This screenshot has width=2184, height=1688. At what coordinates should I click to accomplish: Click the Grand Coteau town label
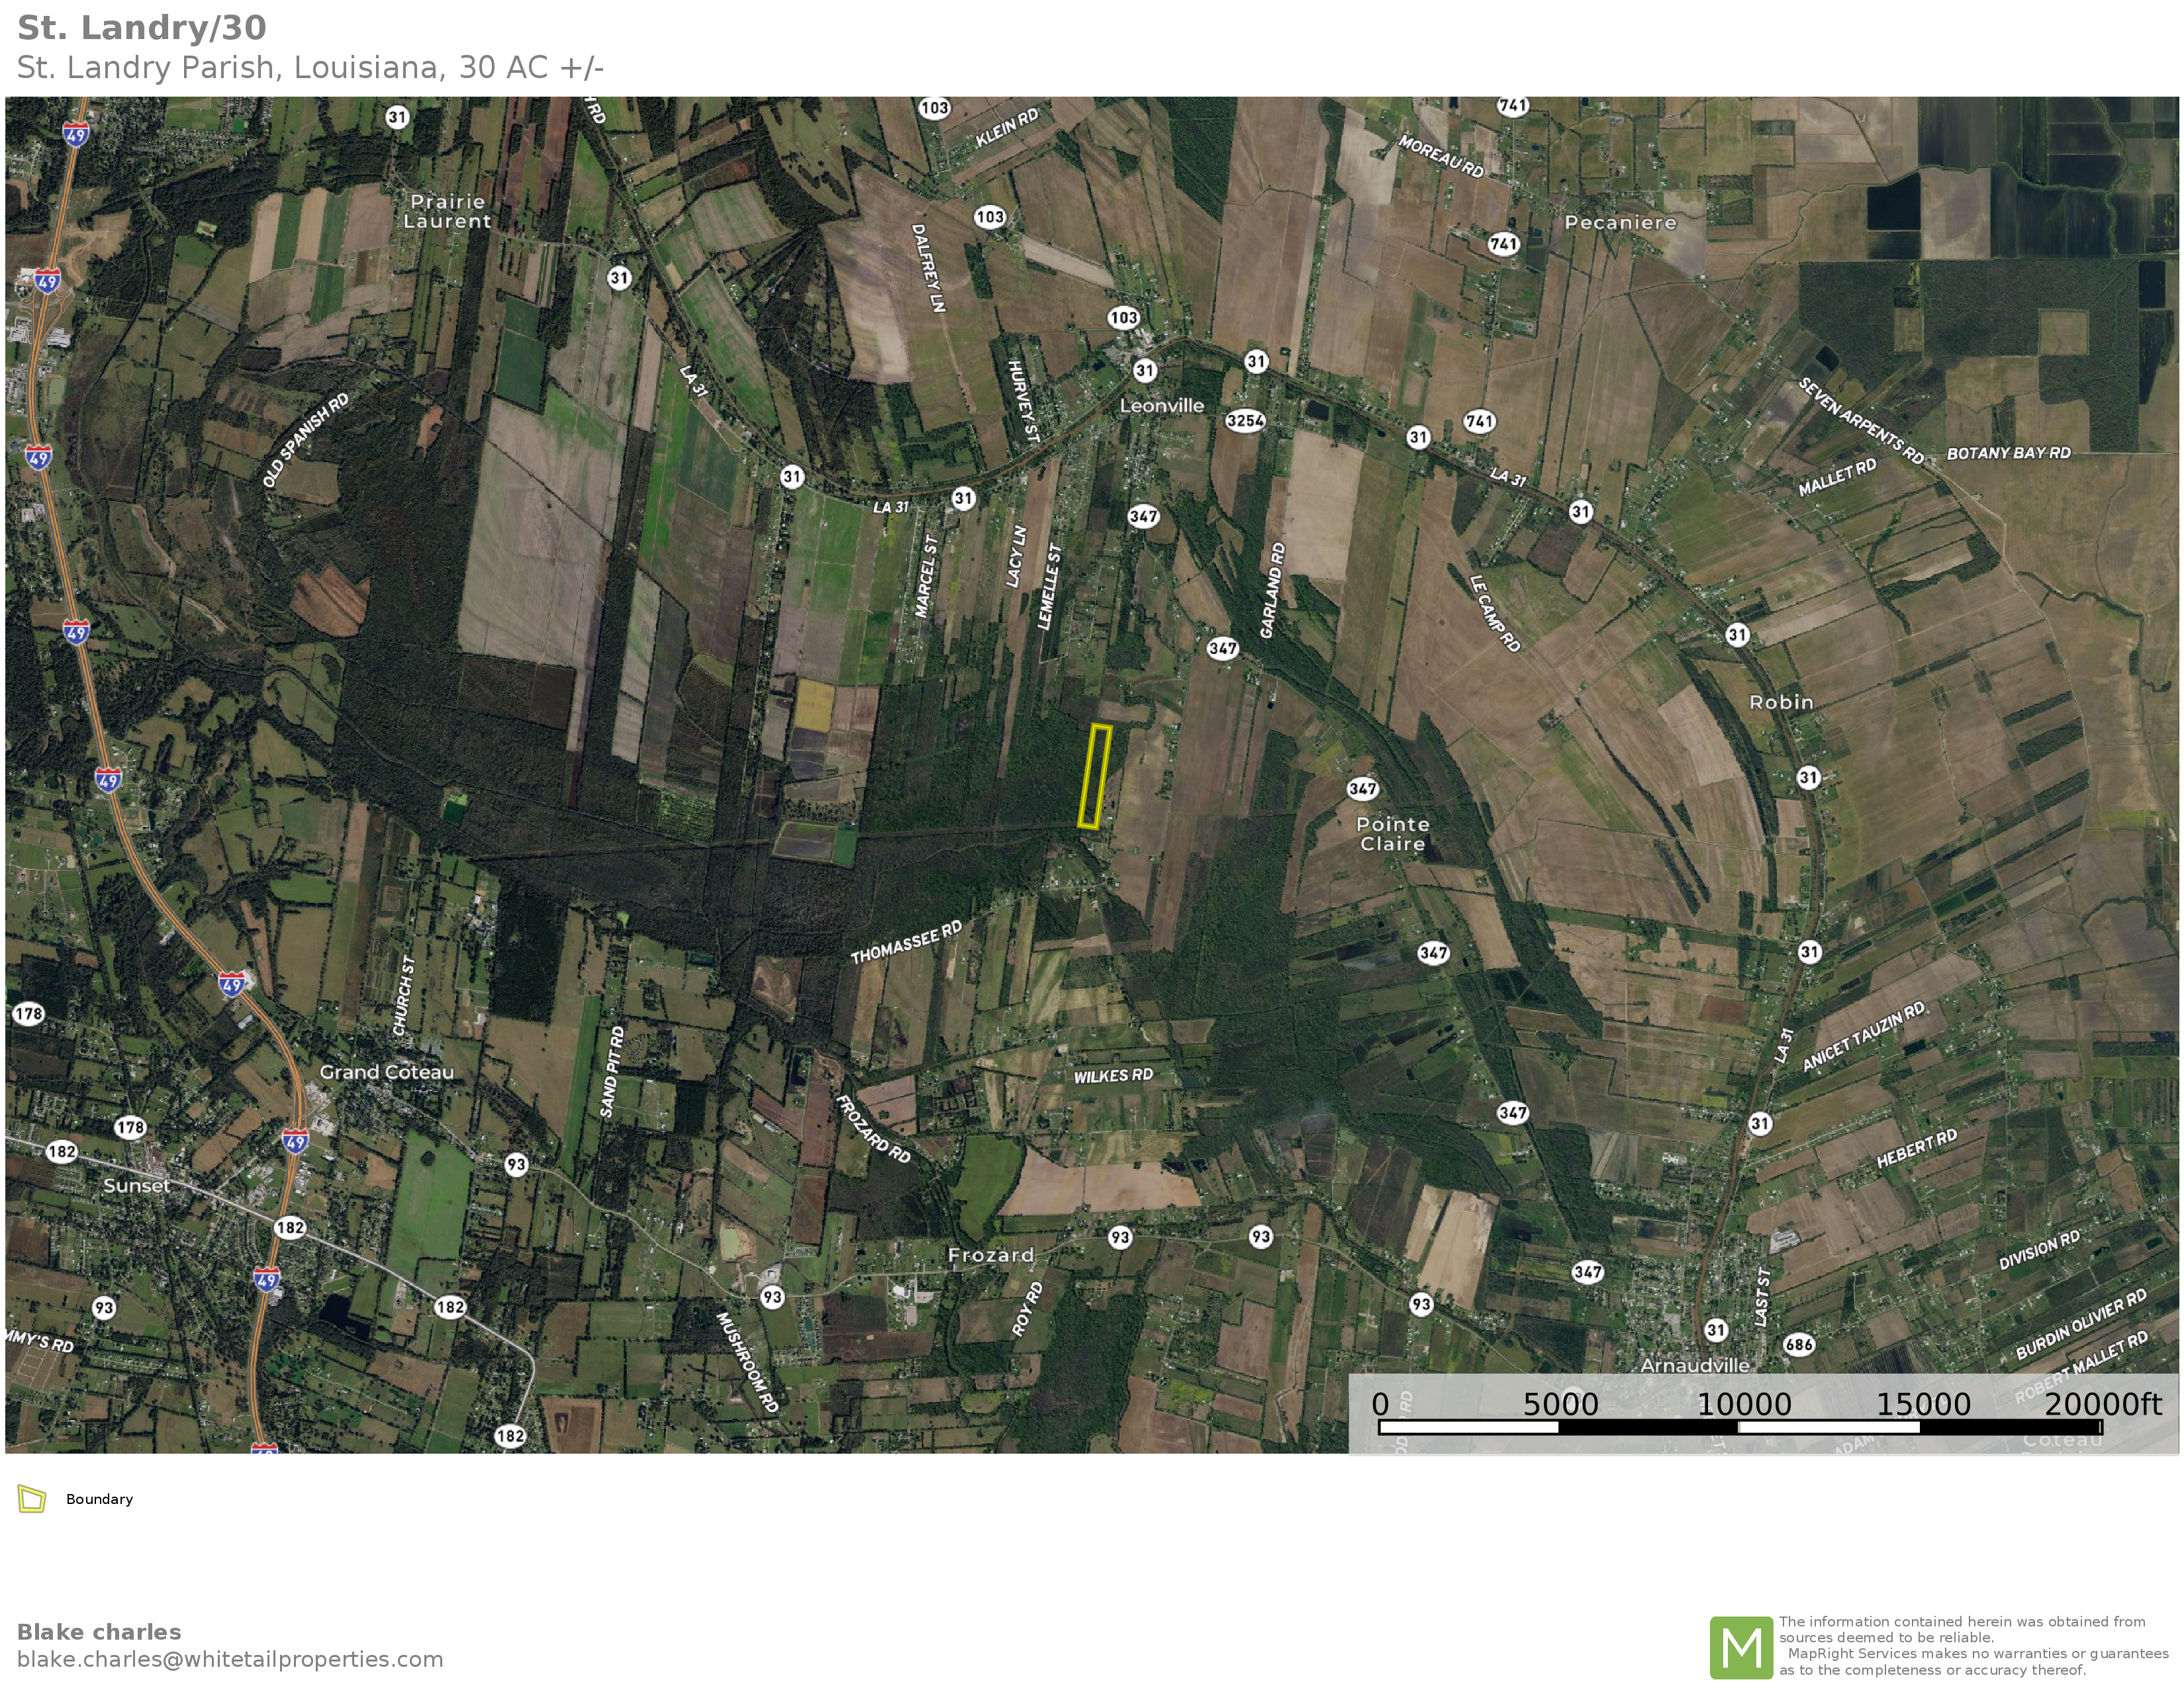click(x=386, y=1072)
